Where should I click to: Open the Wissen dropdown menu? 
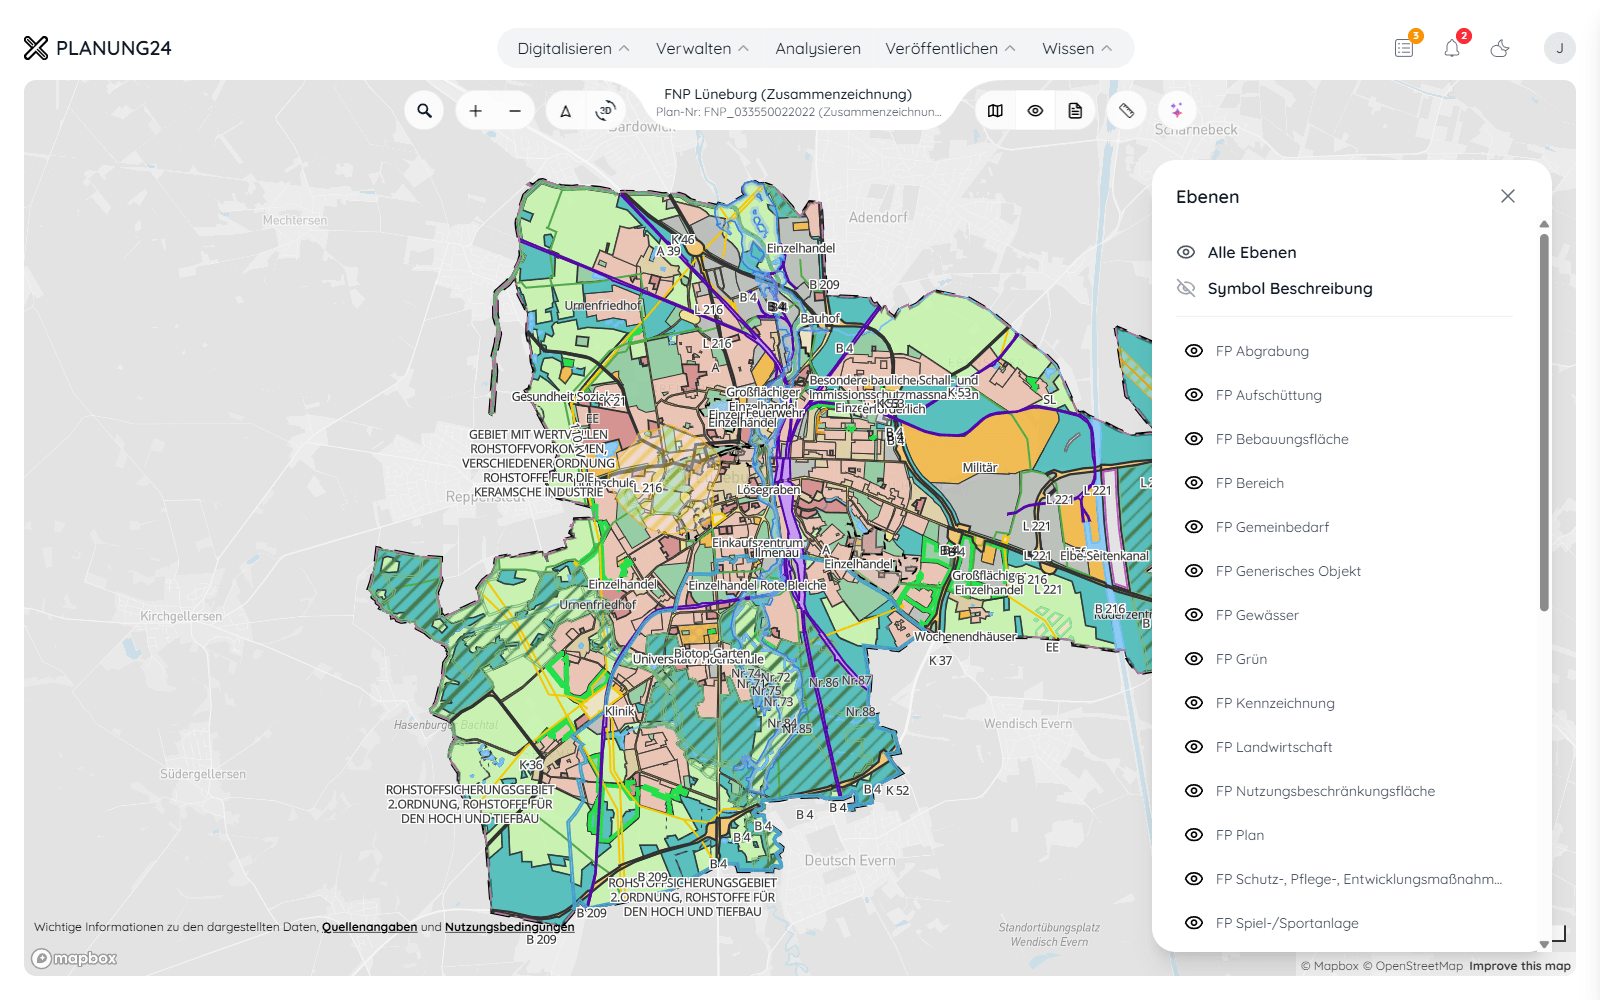(1077, 48)
